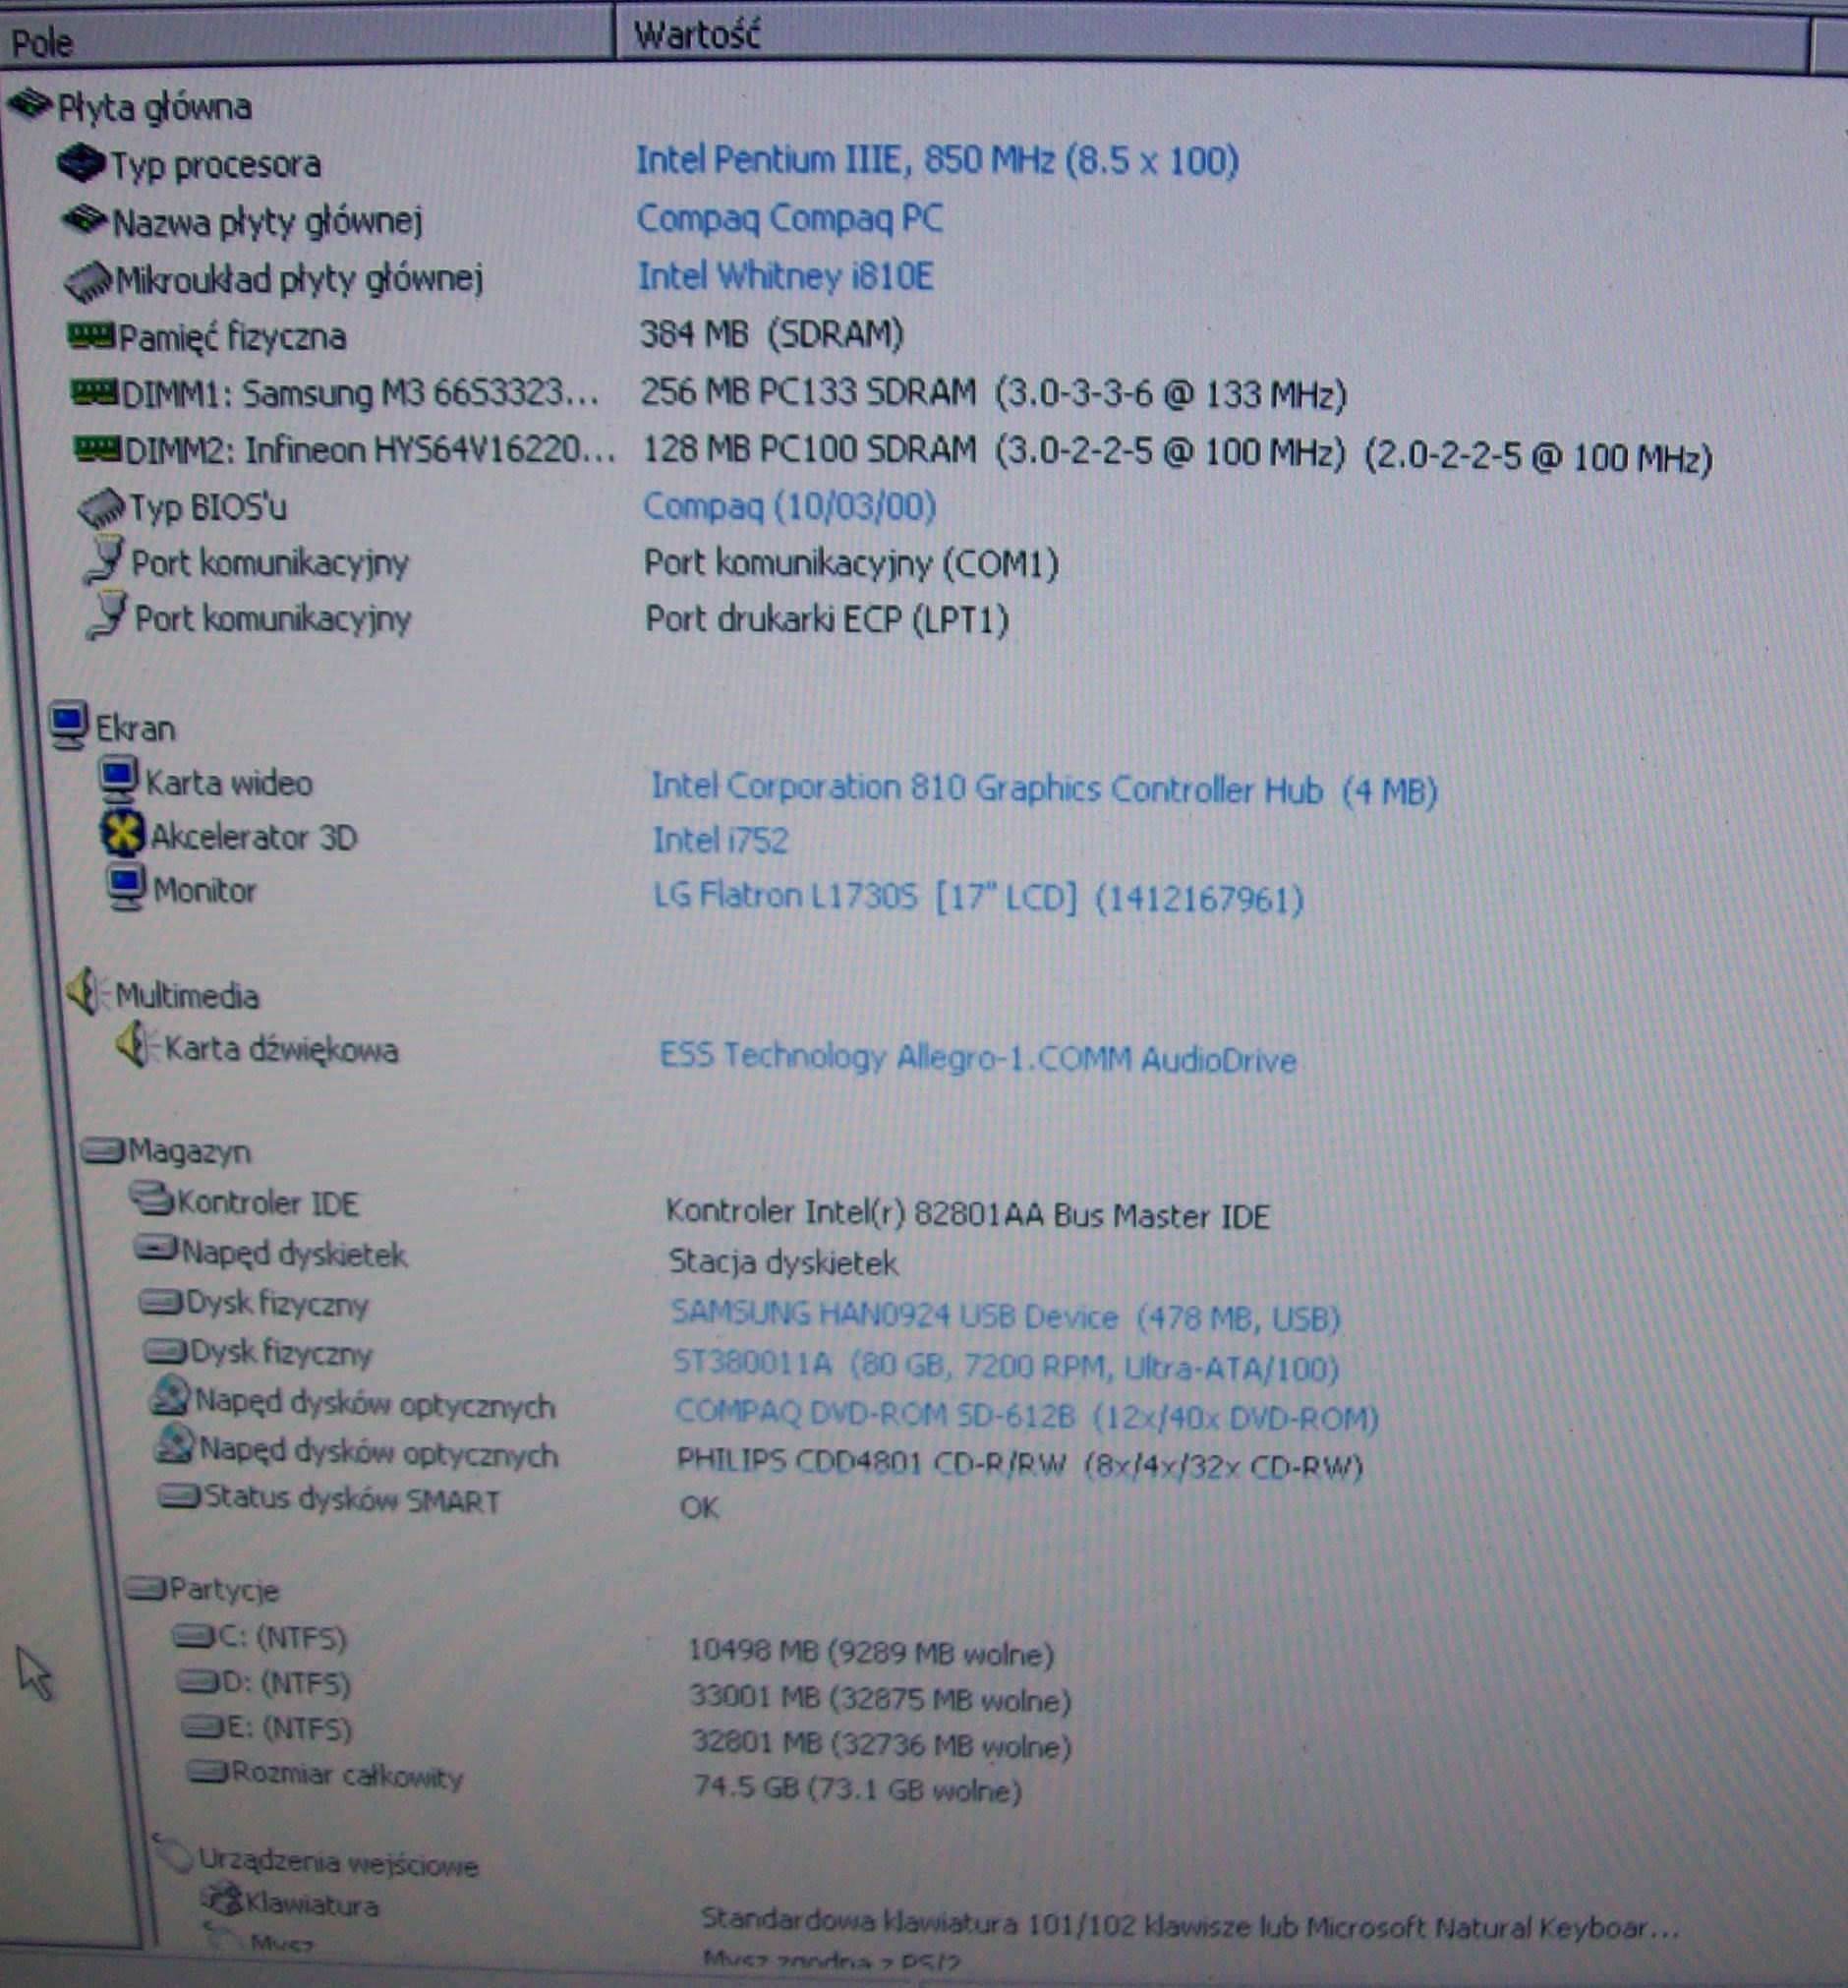The width and height of the screenshot is (1848, 1988).
Task: Click the DIMM1 Samsung memory icon
Action: click(x=95, y=391)
